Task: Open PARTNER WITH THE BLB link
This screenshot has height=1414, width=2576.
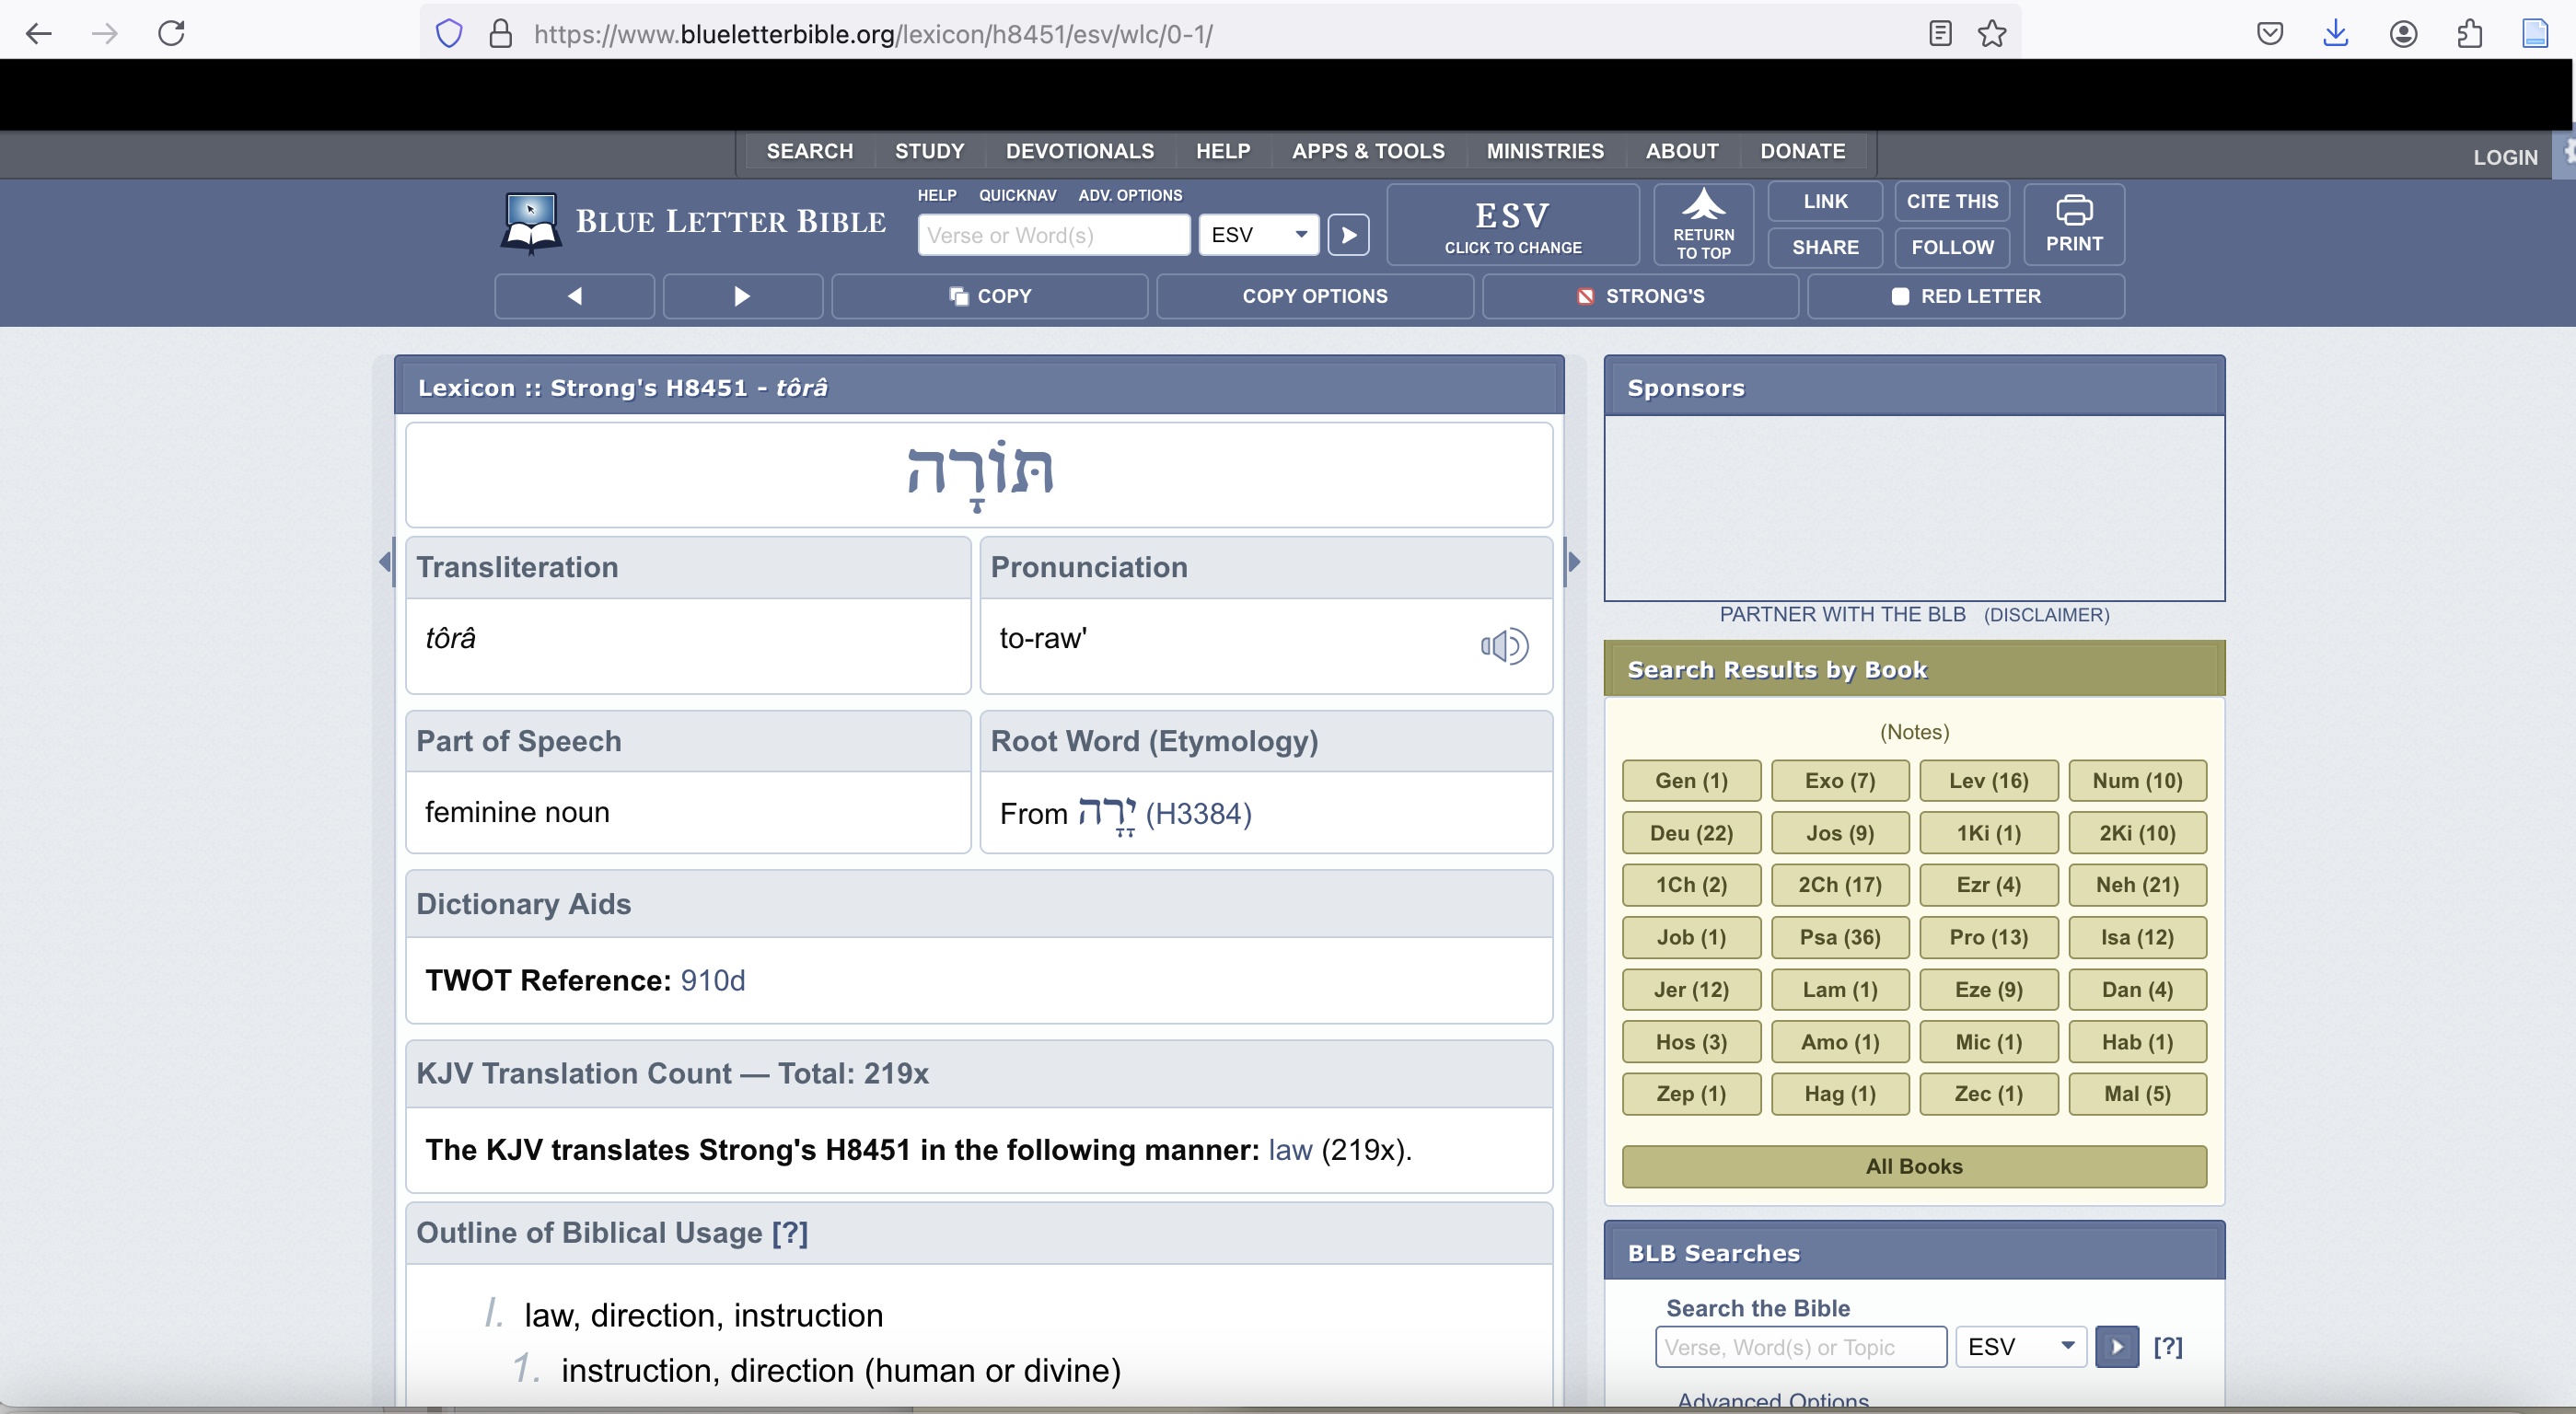Action: point(1842,614)
